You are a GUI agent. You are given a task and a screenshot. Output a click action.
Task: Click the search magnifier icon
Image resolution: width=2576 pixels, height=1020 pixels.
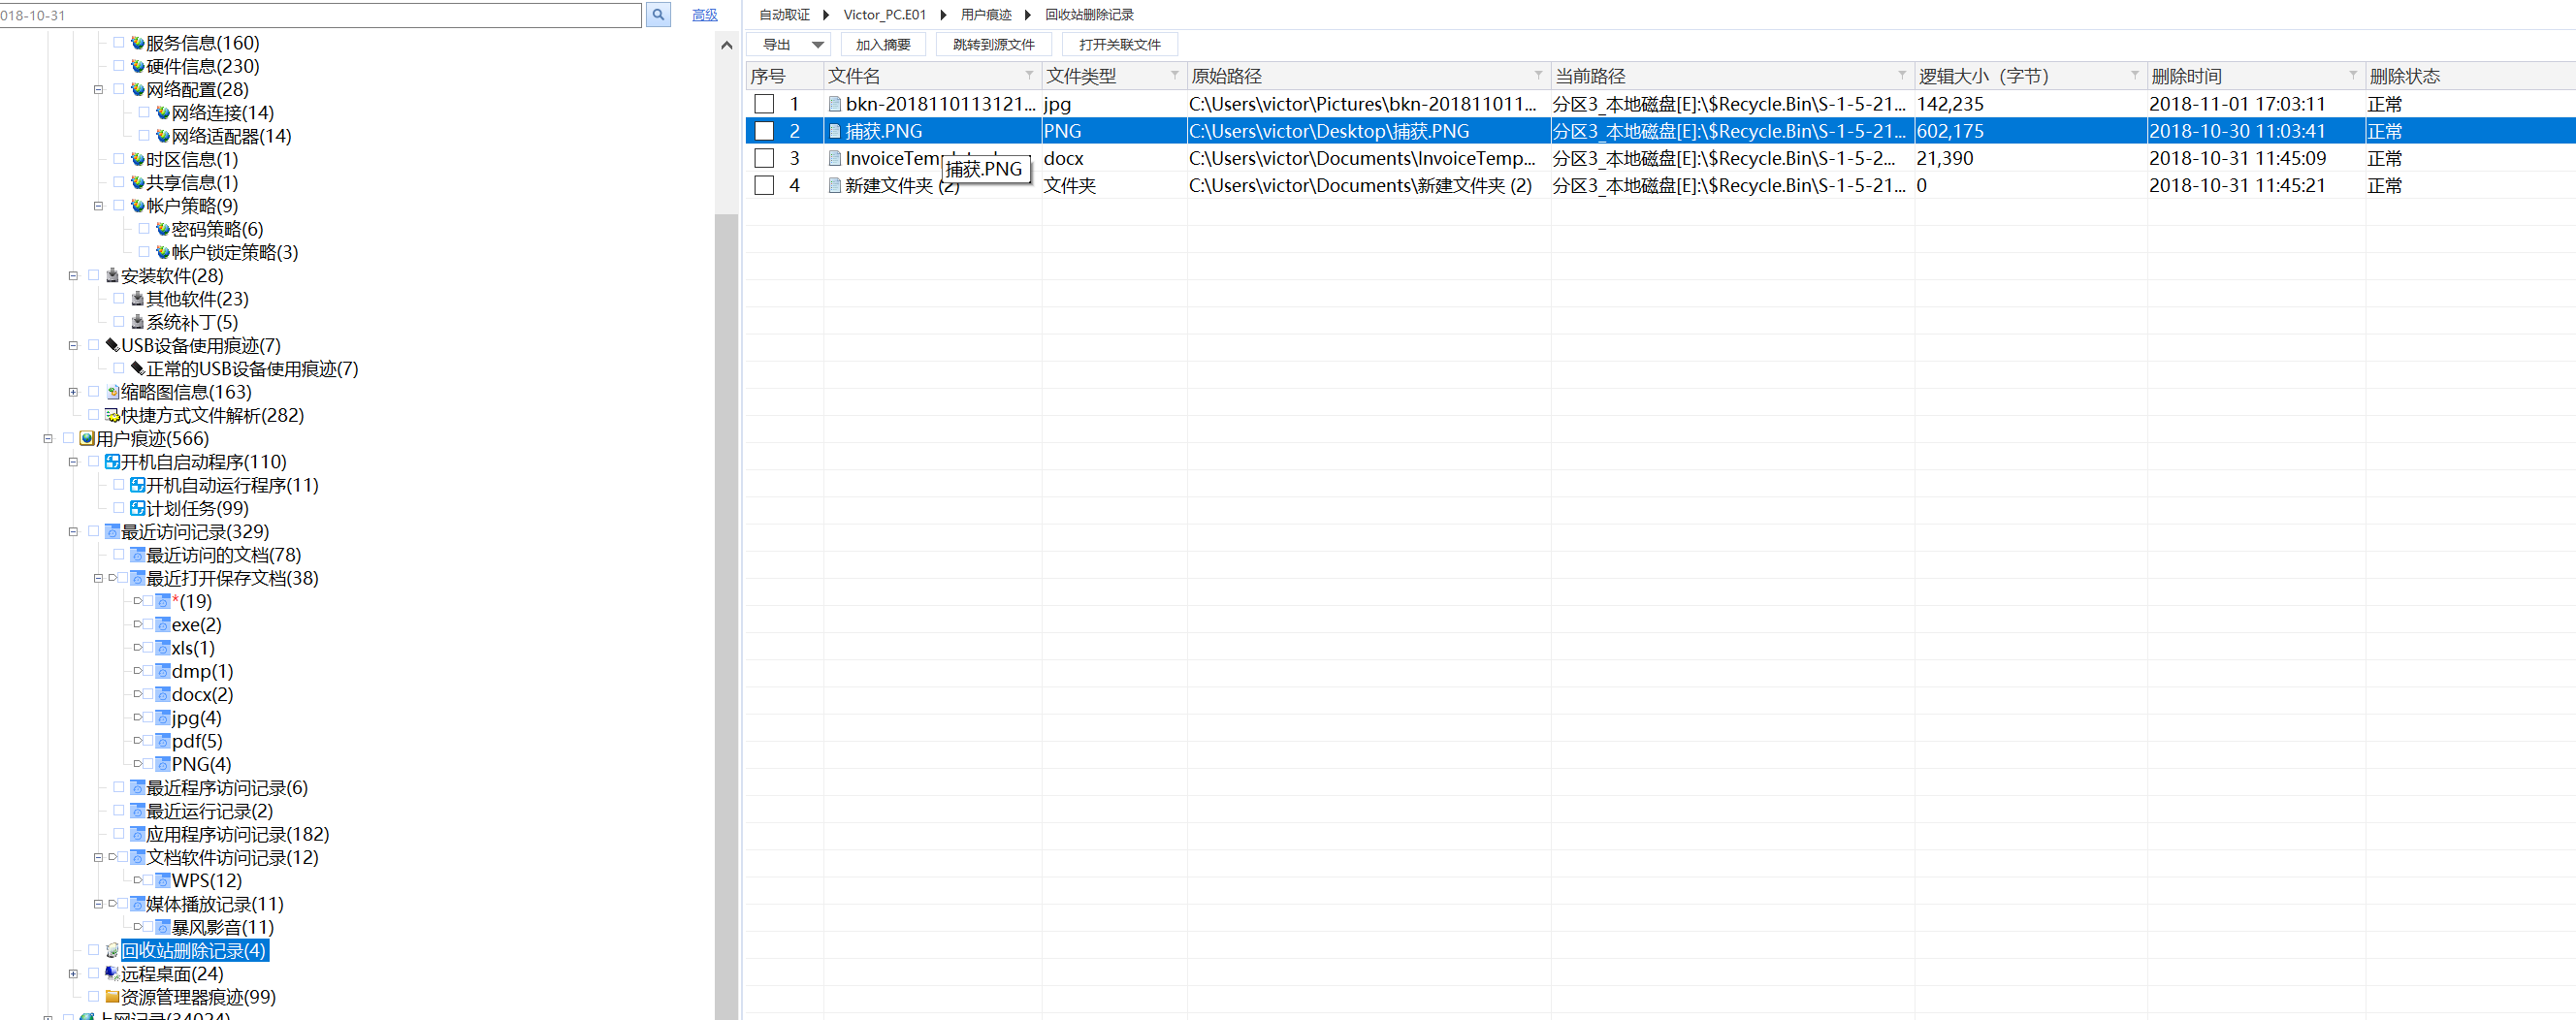[x=658, y=15]
